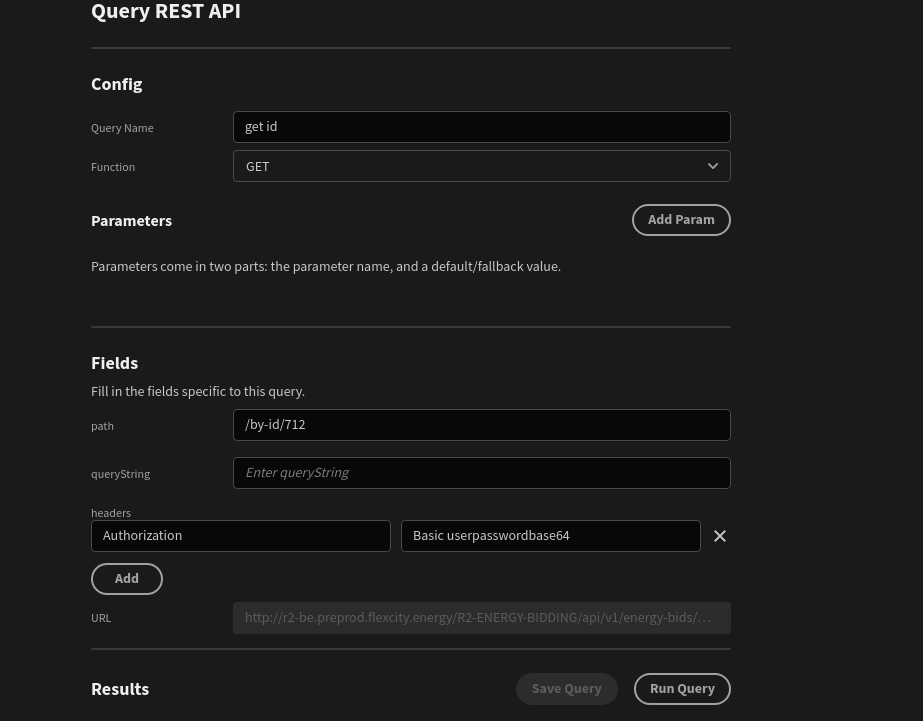Edit the header value 'Basic userpasswordbase64'
This screenshot has height=721, width=923.
coord(550,536)
